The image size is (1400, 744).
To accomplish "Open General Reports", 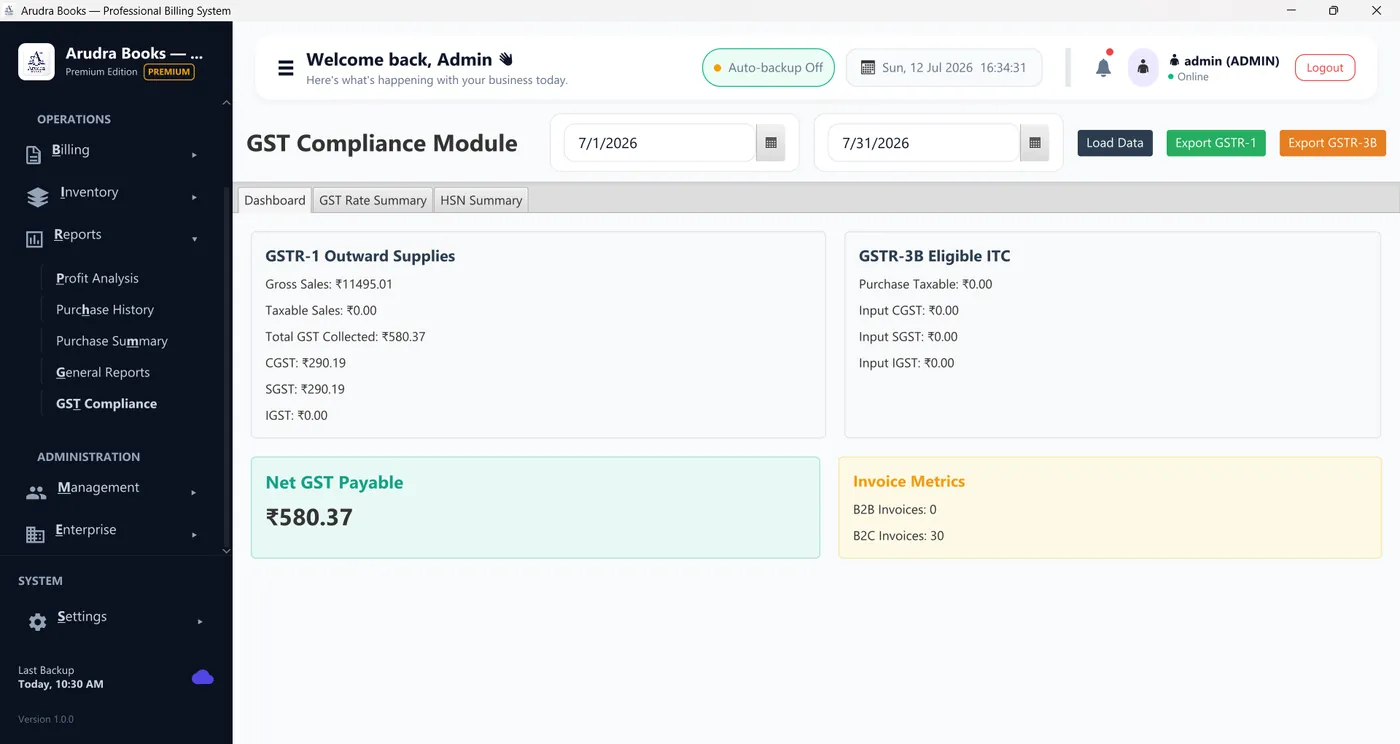I will pos(103,372).
